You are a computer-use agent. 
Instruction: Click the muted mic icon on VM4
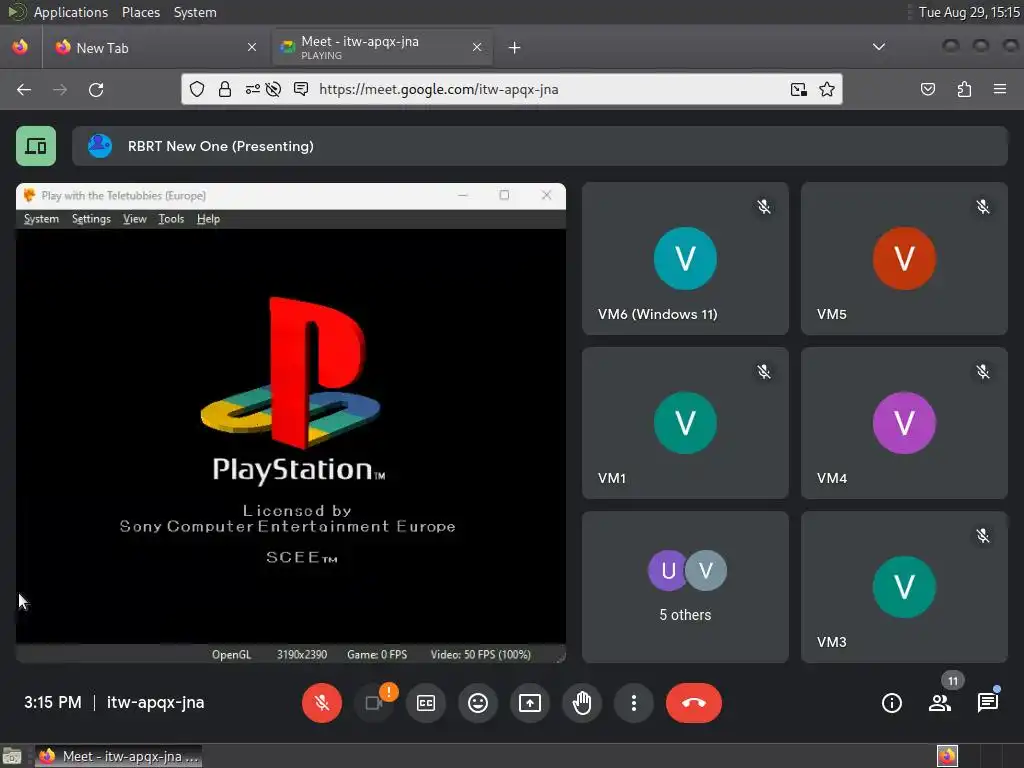click(983, 372)
